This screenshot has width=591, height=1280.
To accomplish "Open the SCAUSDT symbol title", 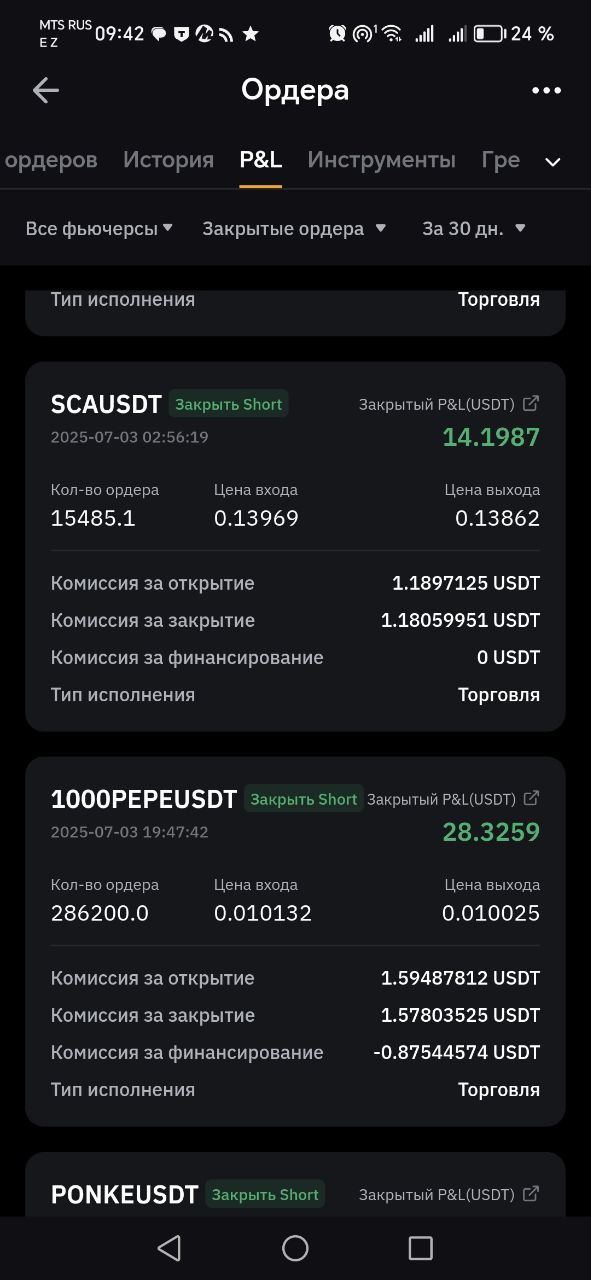I will [106, 404].
